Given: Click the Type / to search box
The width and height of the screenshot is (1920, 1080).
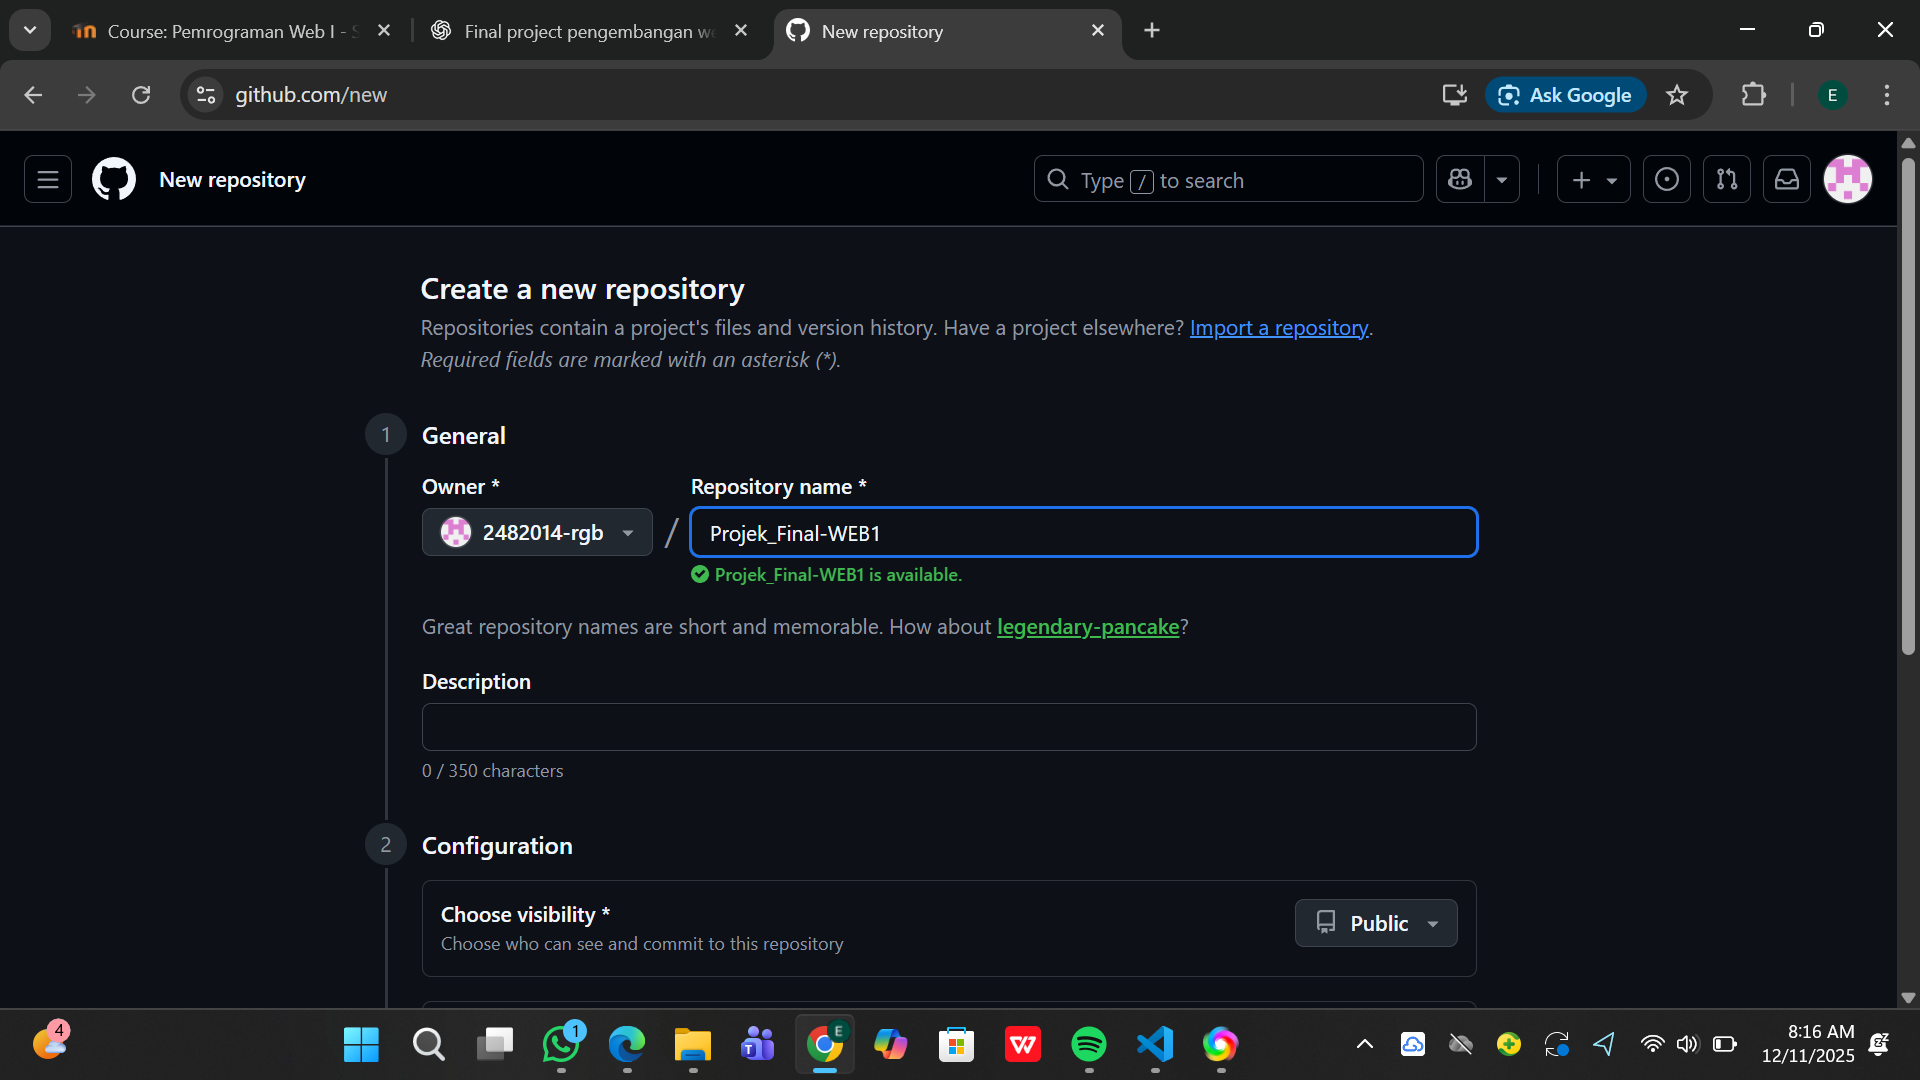Looking at the screenshot, I should click(x=1228, y=180).
